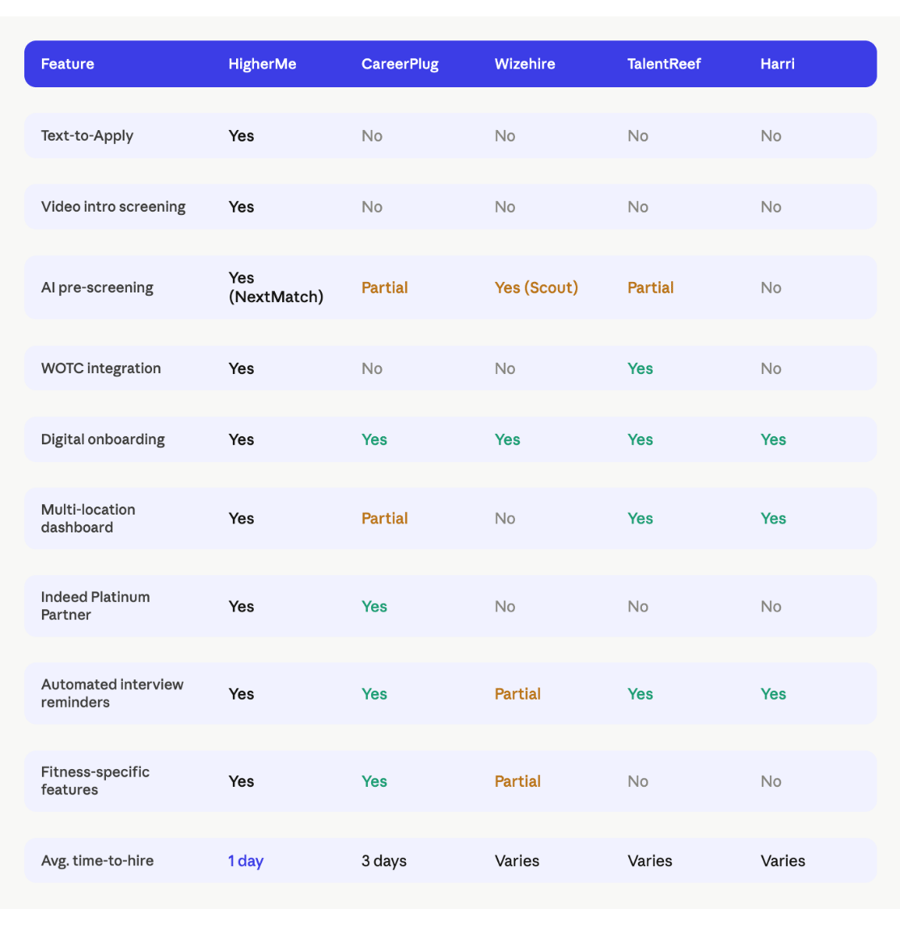Viewport: 900px width, 925px height.
Task: Select the Automated interview reminders row label
Action: (x=112, y=693)
